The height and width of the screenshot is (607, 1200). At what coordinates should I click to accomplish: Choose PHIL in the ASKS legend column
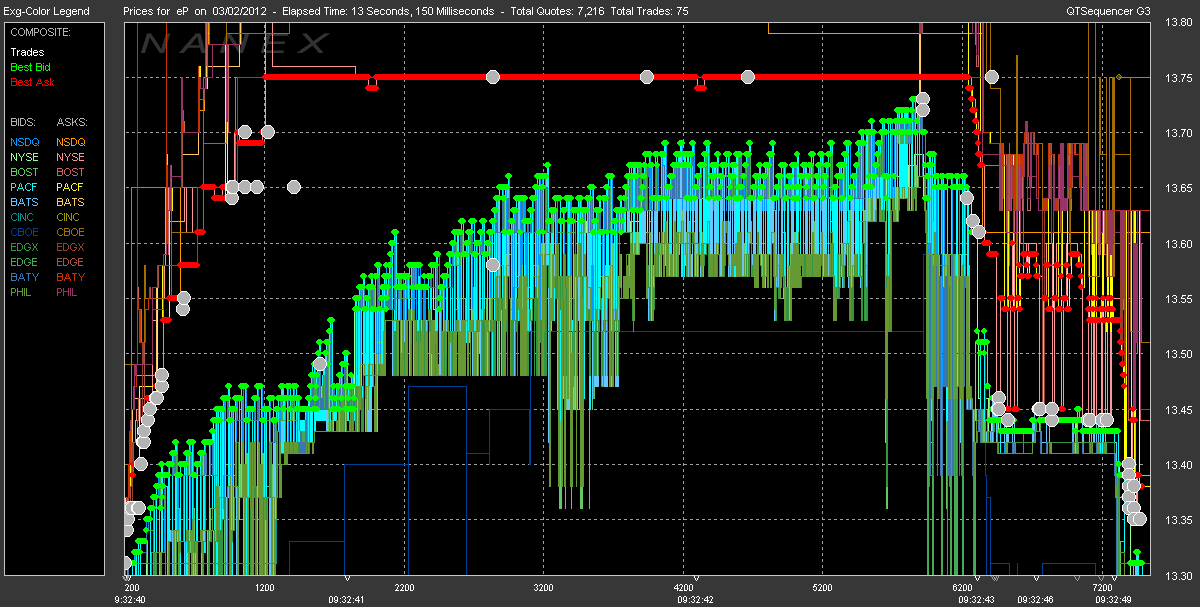67,292
